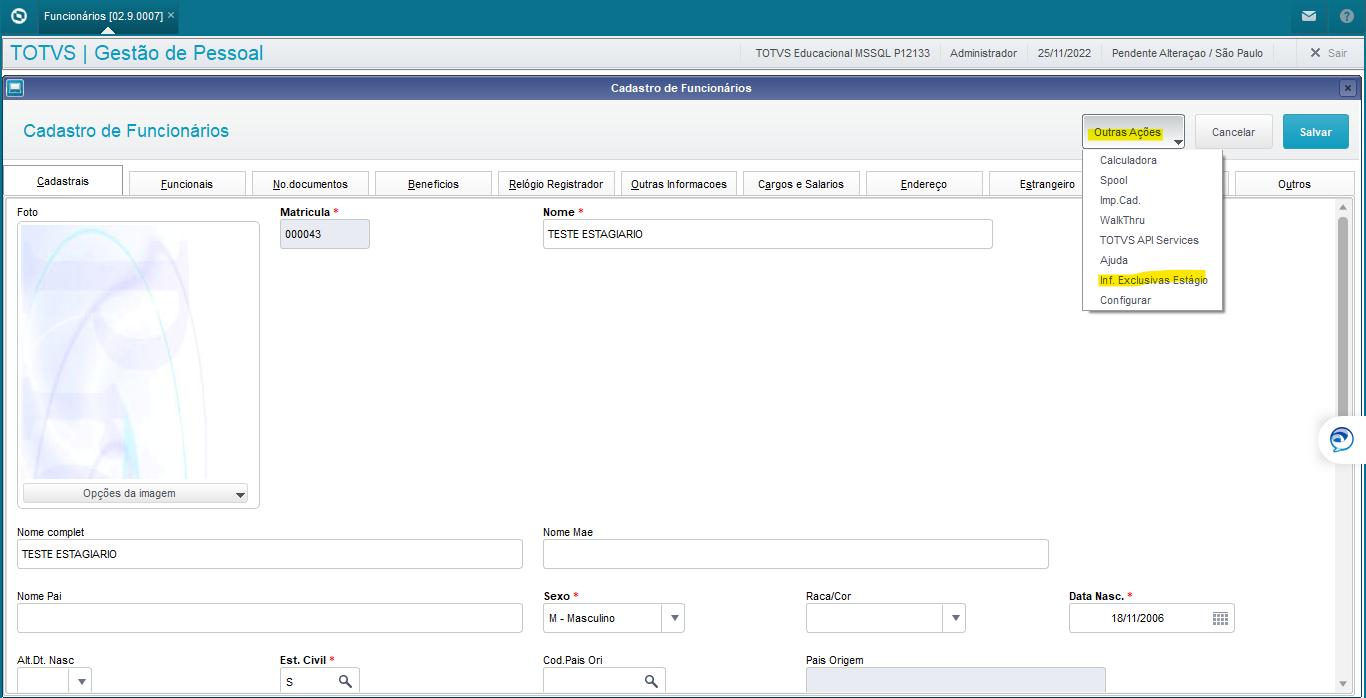Switch to the Estrangeiro tab
Screen dimensions: 1366x698
(1035, 184)
